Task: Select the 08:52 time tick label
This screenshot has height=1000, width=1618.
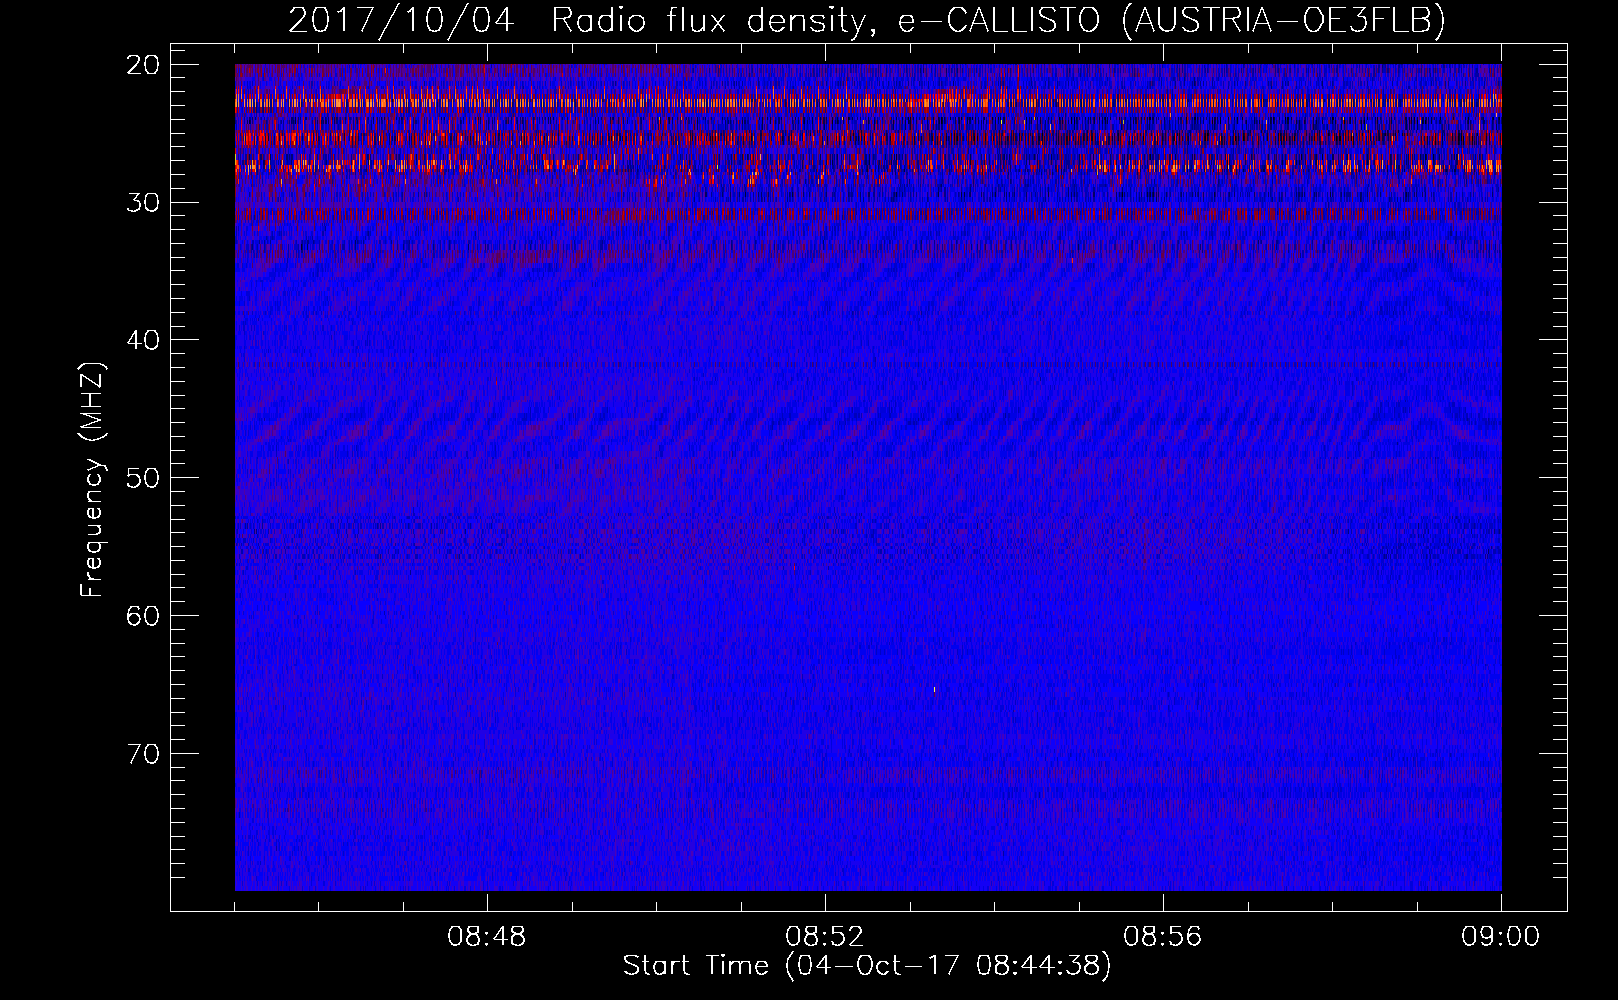Action: tap(825, 937)
